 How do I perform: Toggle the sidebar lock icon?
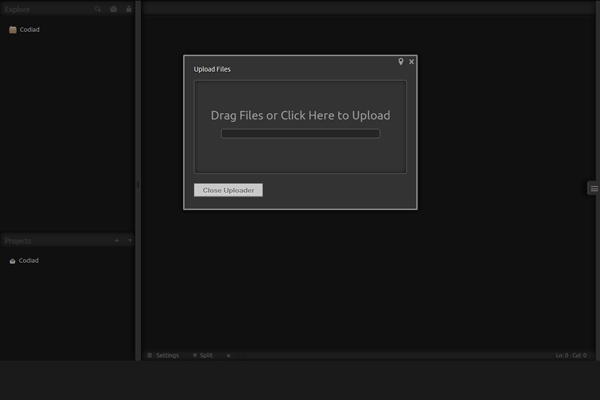[x=128, y=8]
